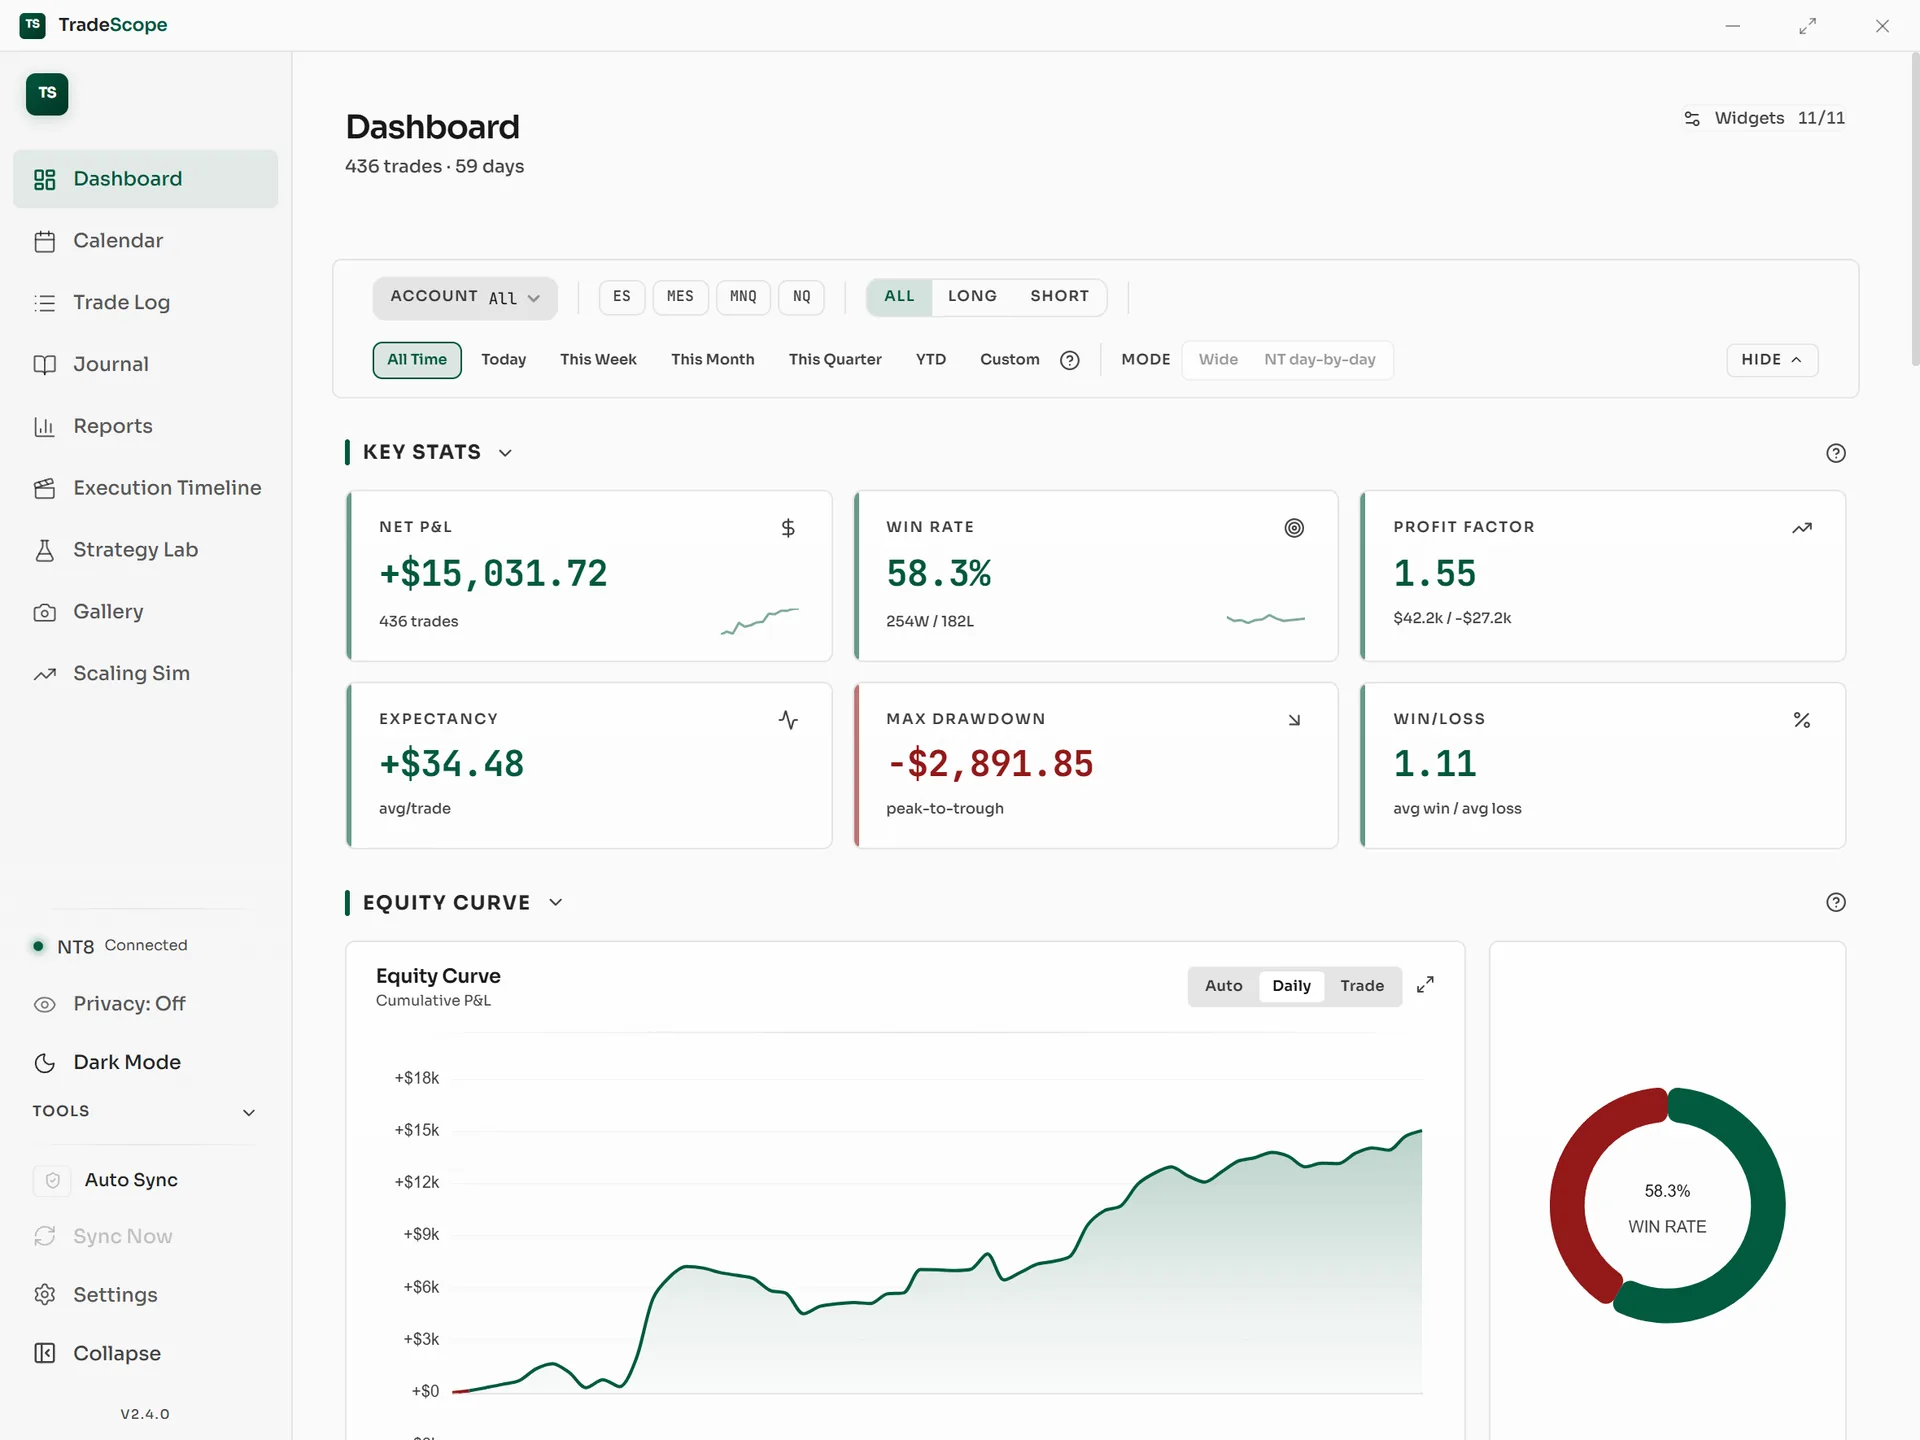1920x1440 pixels.
Task: Click help icon next to Custom range
Action: tap(1069, 360)
